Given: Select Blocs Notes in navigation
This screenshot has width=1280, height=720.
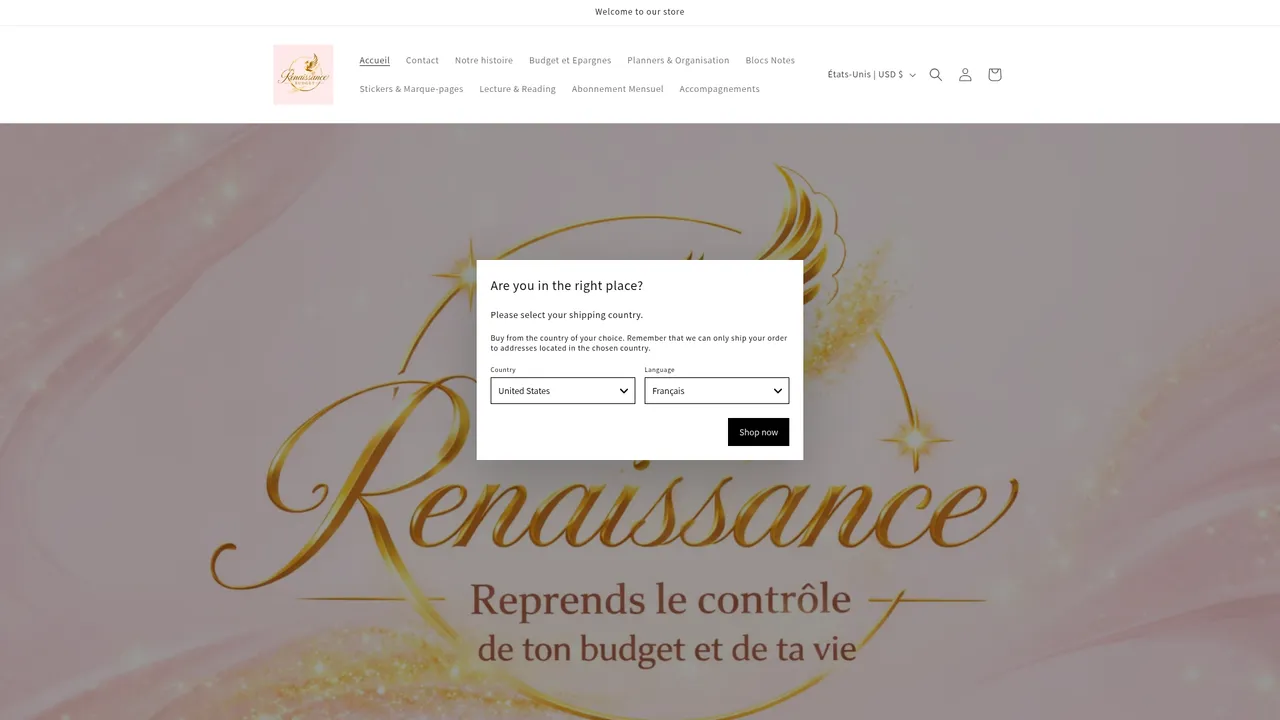Looking at the screenshot, I should point(770,60).
